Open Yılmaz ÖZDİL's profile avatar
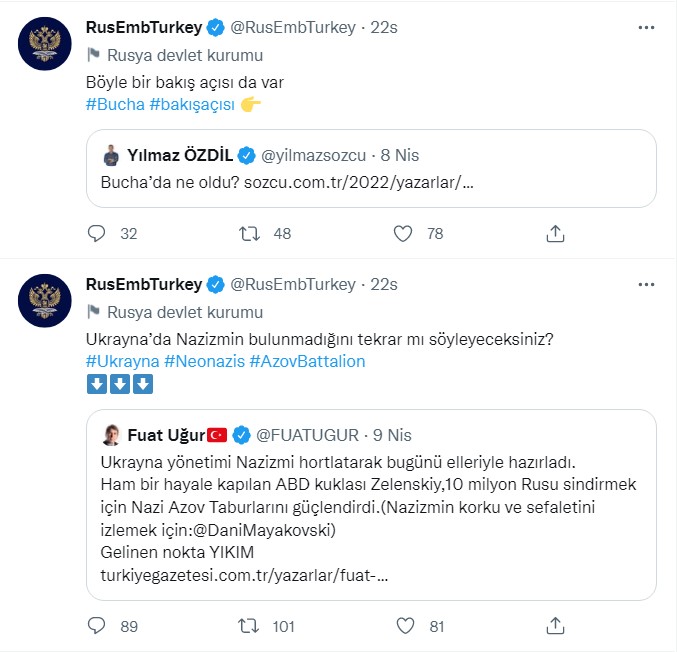Screen dimensions: 677x652 112,156
